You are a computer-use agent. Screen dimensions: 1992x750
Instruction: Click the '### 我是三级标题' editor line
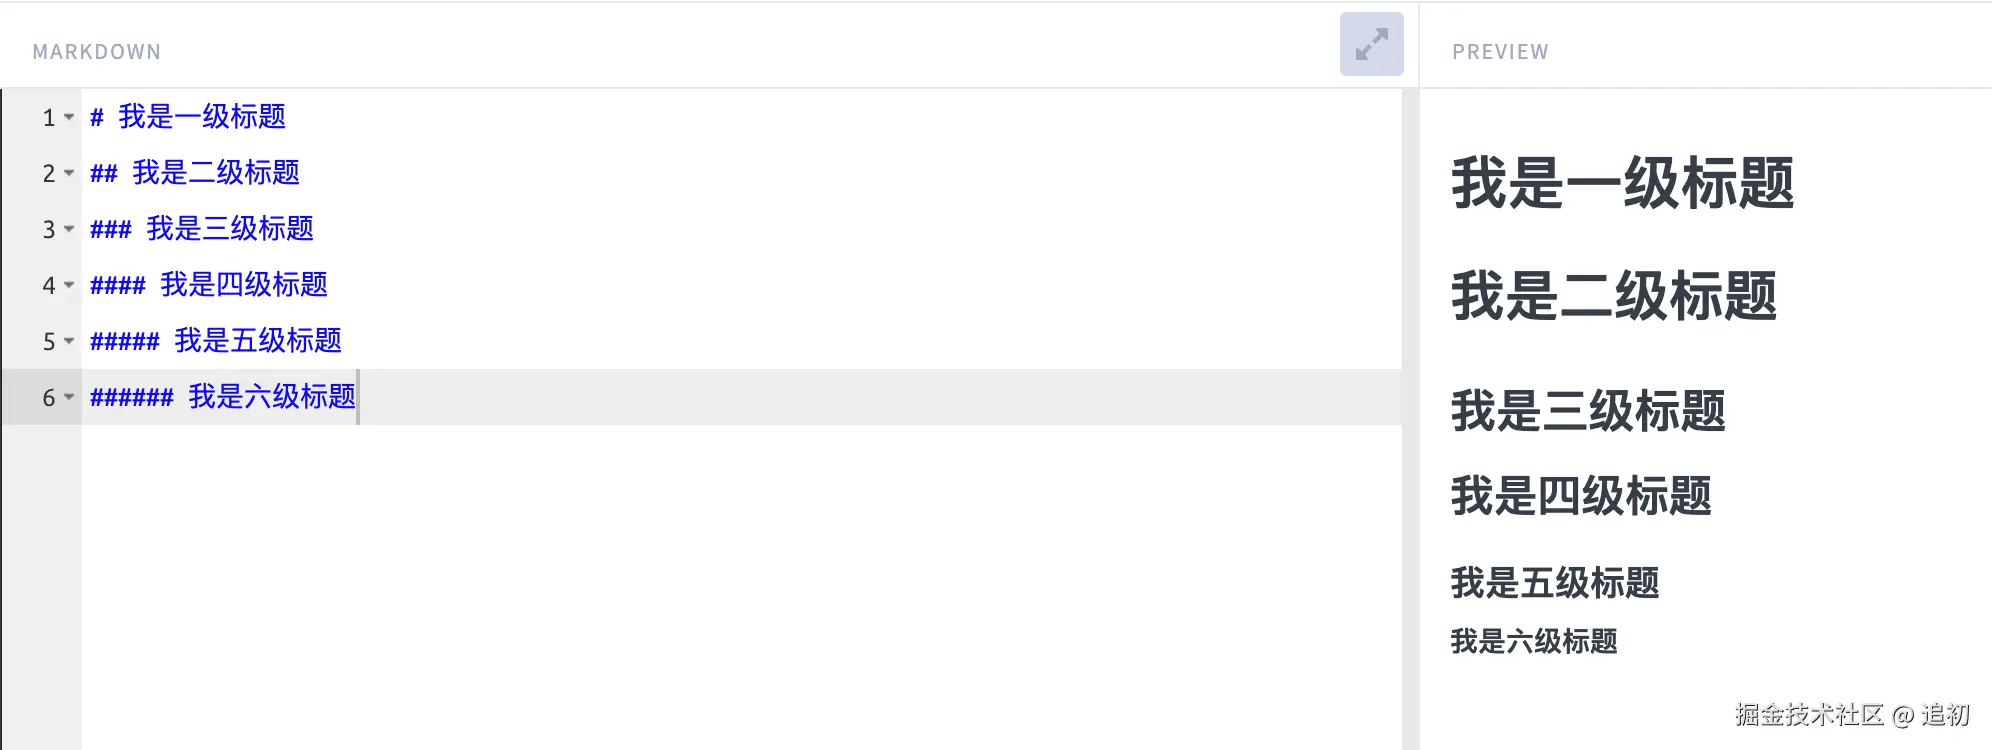(x=228, y=229)
